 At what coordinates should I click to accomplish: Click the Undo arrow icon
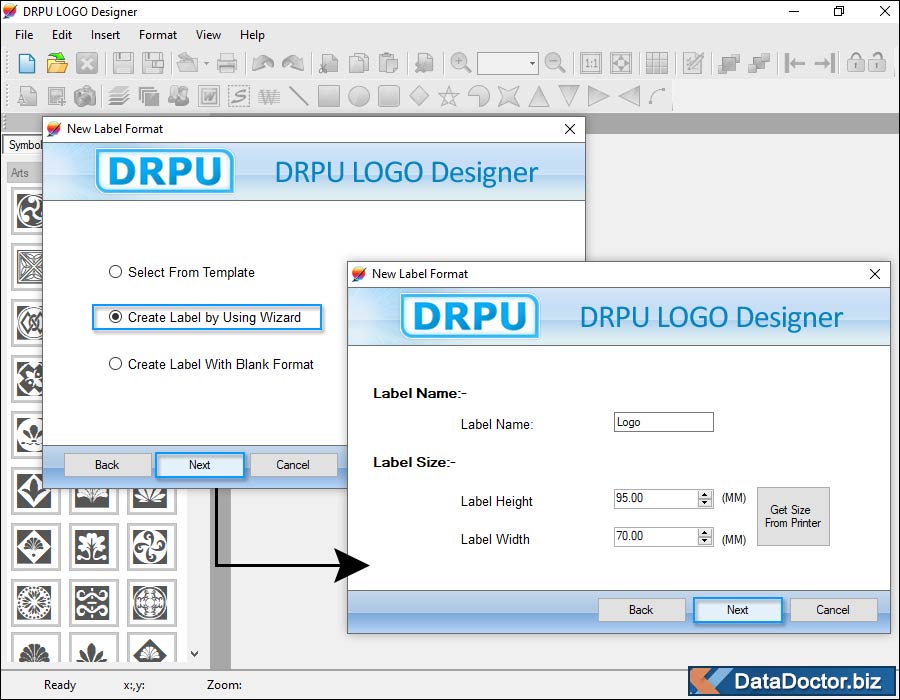coord(263,63)
